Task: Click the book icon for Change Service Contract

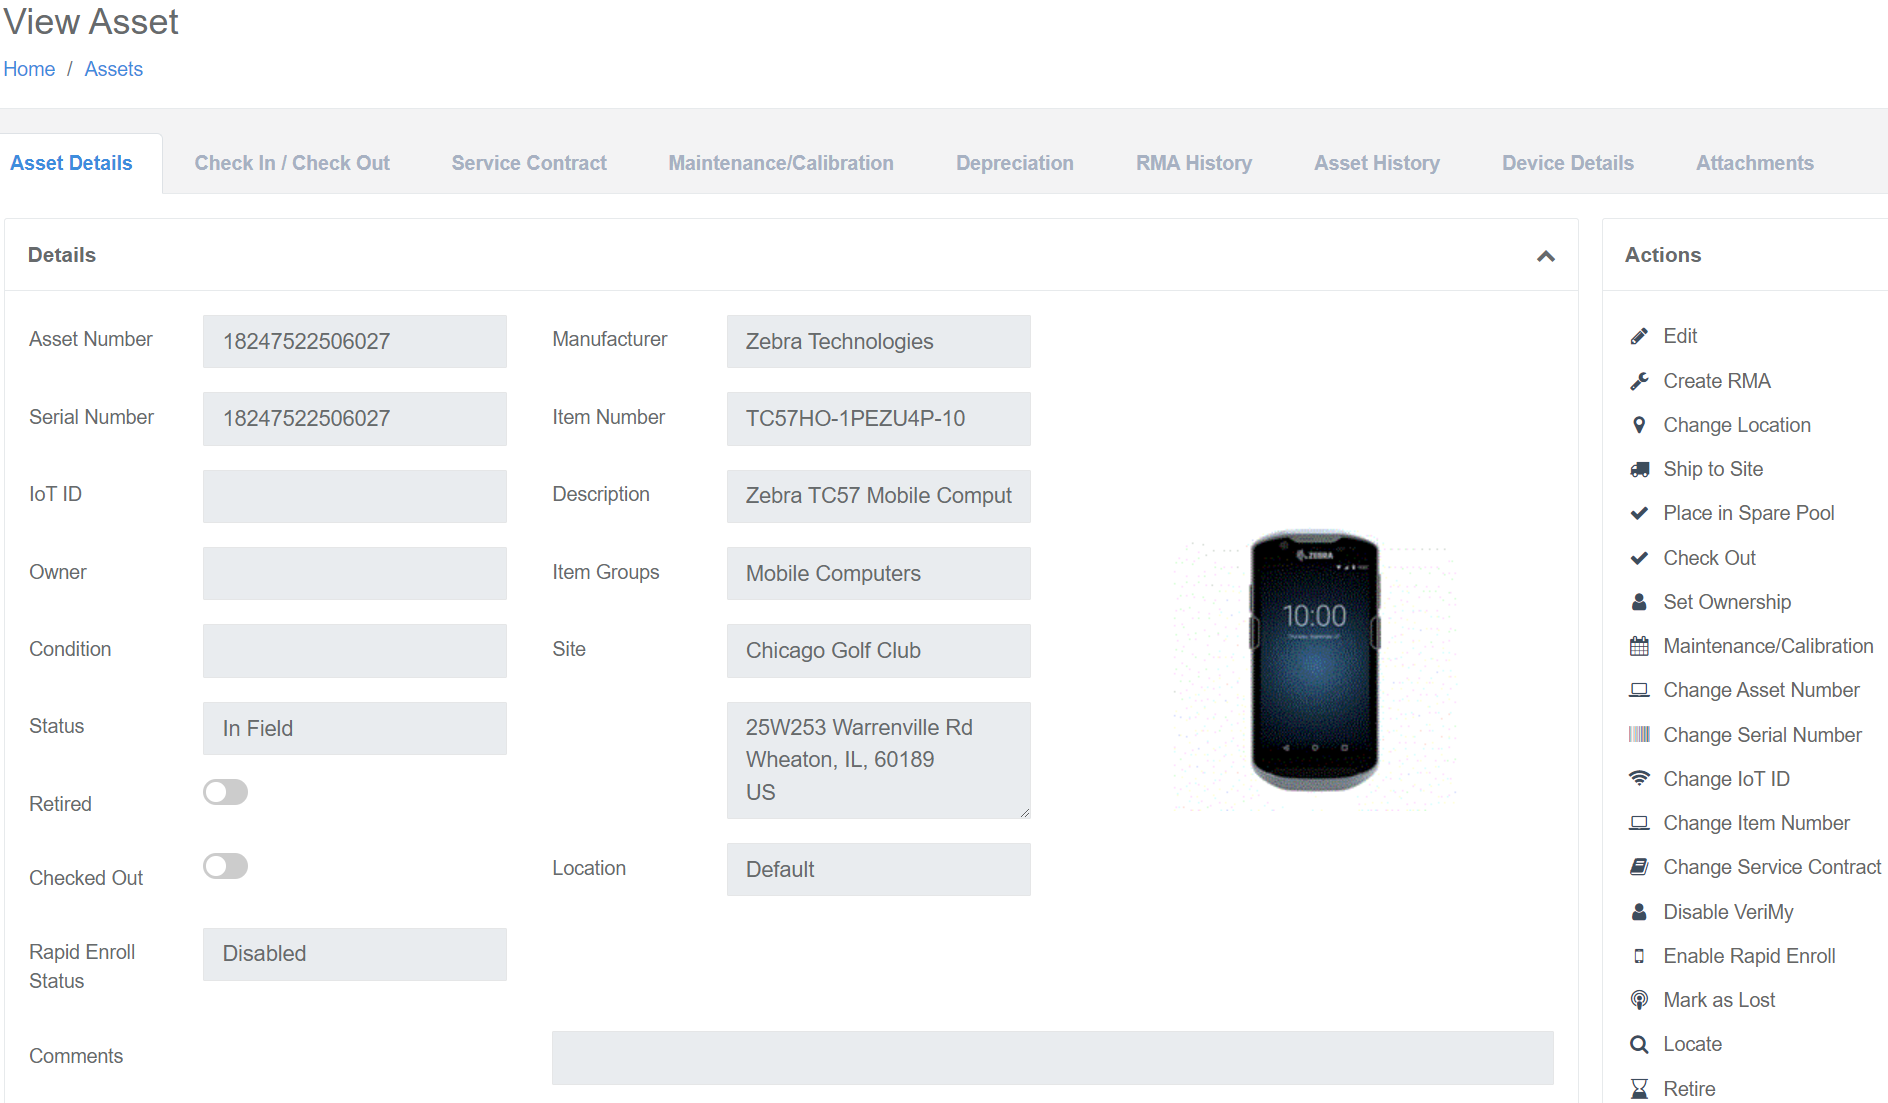Action: pos(1639,867)
